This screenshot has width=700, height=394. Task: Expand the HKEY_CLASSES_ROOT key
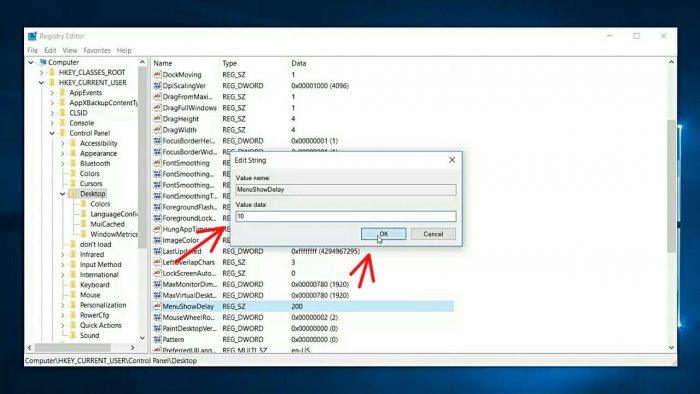tap(42, 72)
